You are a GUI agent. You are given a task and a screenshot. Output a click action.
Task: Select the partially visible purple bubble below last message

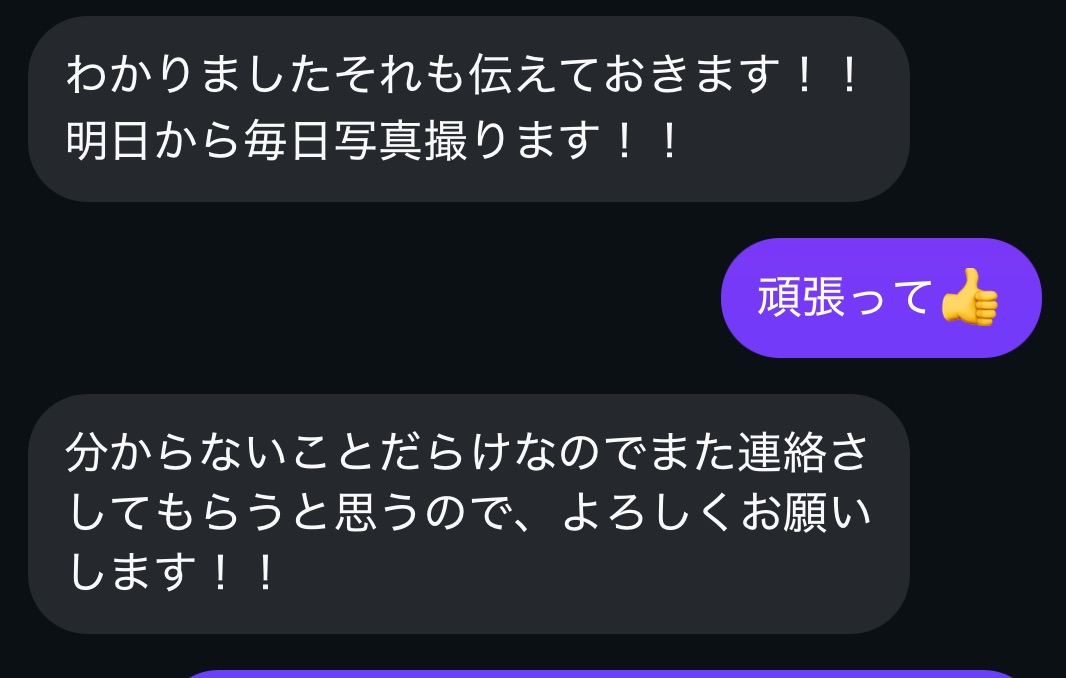coord(602,674)
